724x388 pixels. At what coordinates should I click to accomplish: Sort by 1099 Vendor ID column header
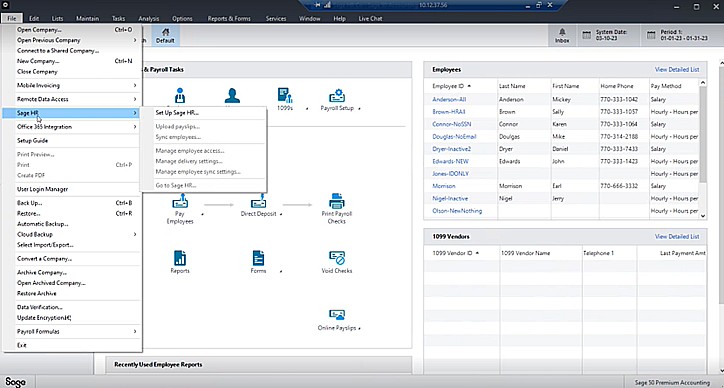(452, 253)
